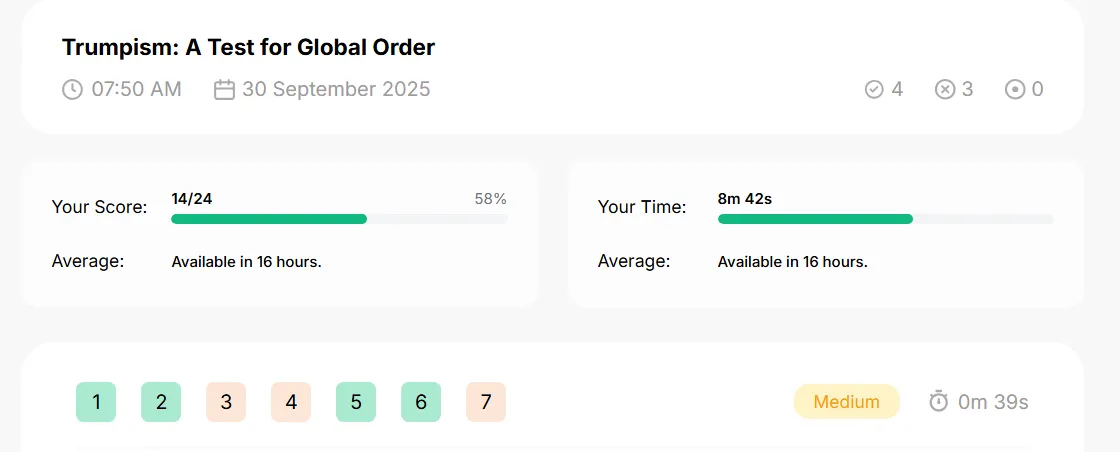This screenshot has width=1120, height=452.
Task: Open question 6 tile
Action: pos(421,402)
